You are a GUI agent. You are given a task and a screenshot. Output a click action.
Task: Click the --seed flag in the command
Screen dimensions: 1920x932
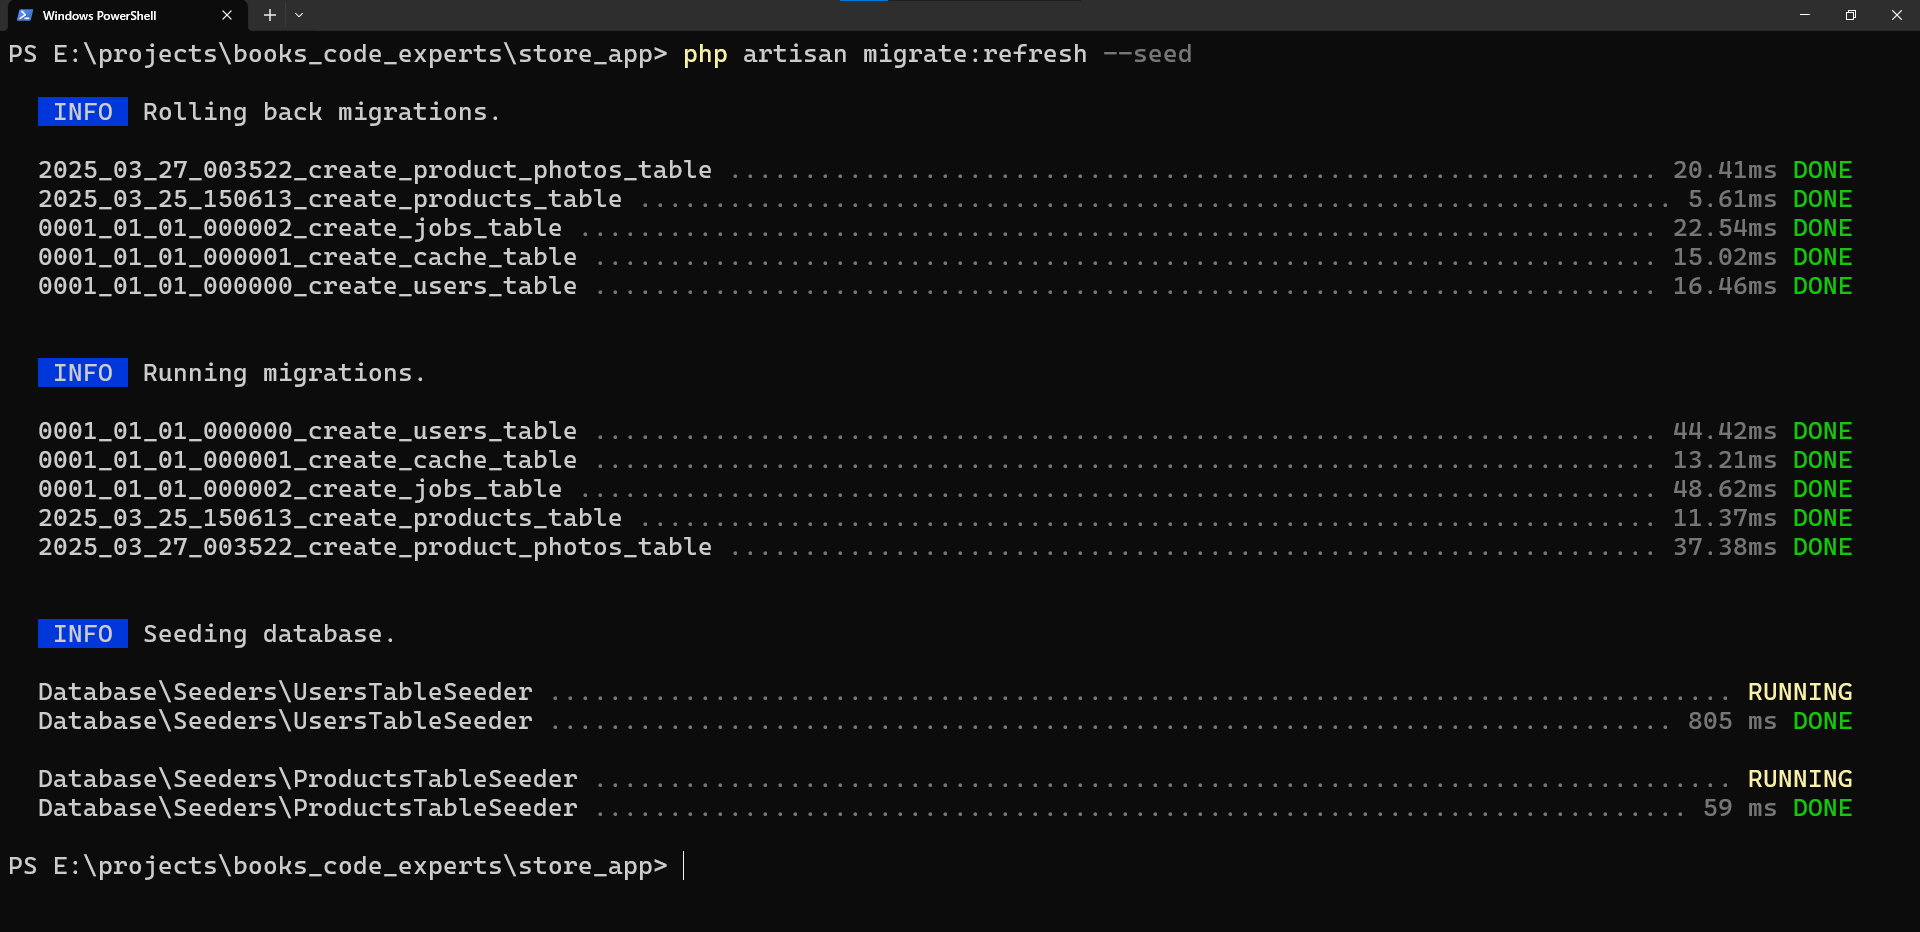point(1147,54)
